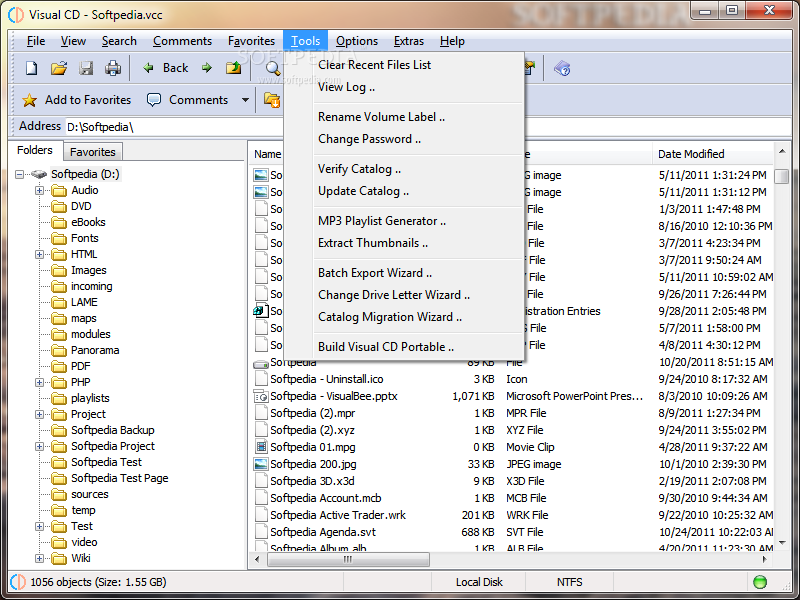The width and height of the screenshot is (800, 600).
Task: Expand the PHP folder node
Action: (x=39, y=382)
